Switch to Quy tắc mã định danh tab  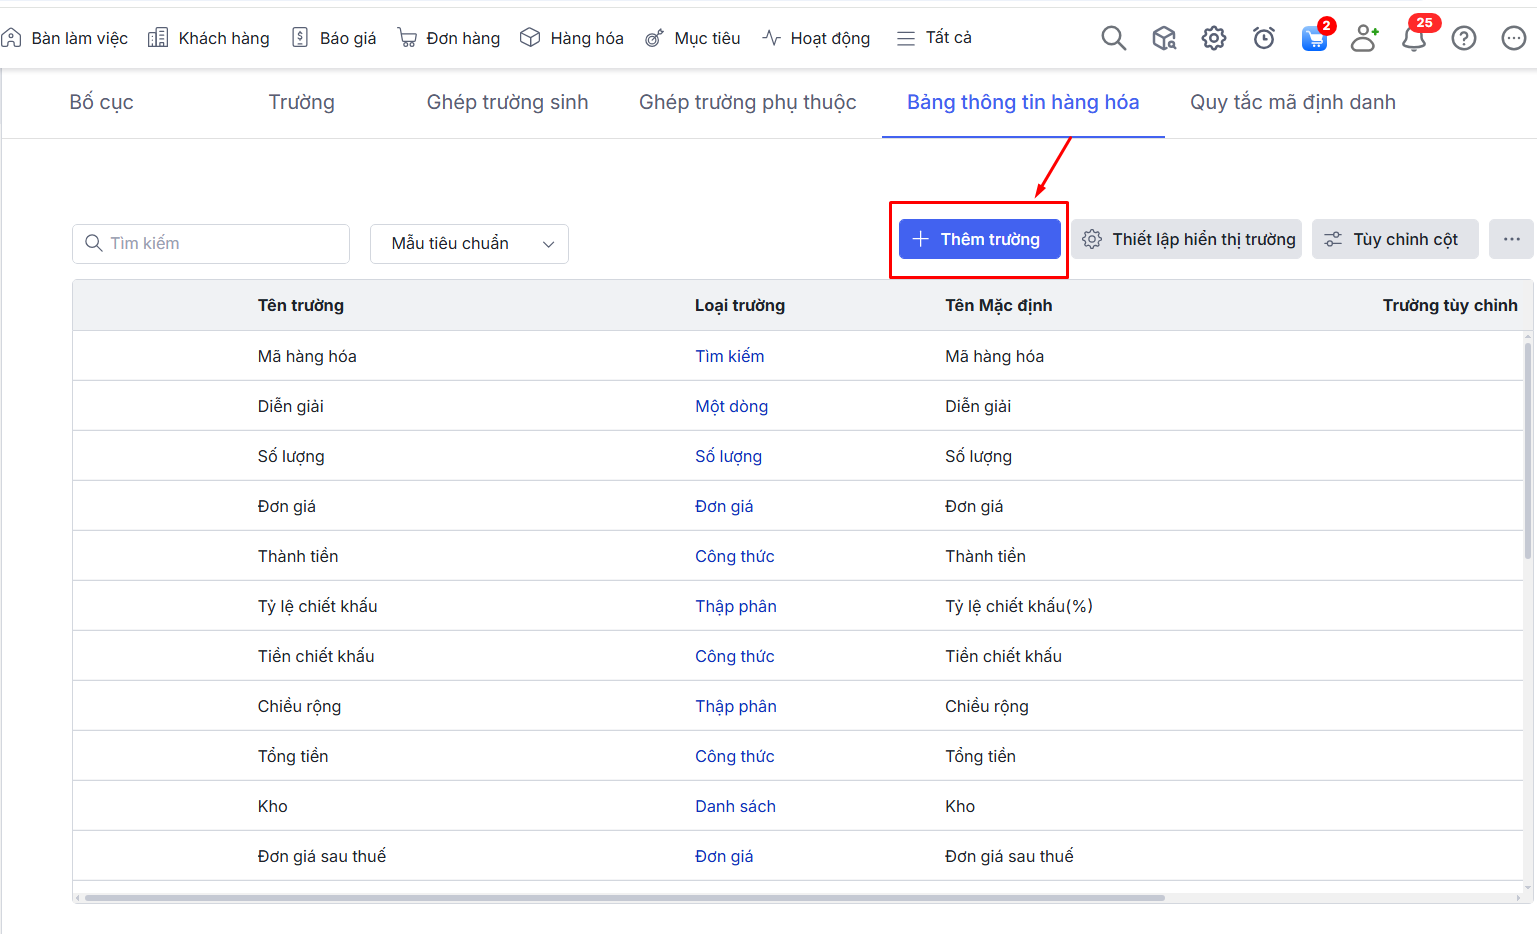pos(1292,102)
